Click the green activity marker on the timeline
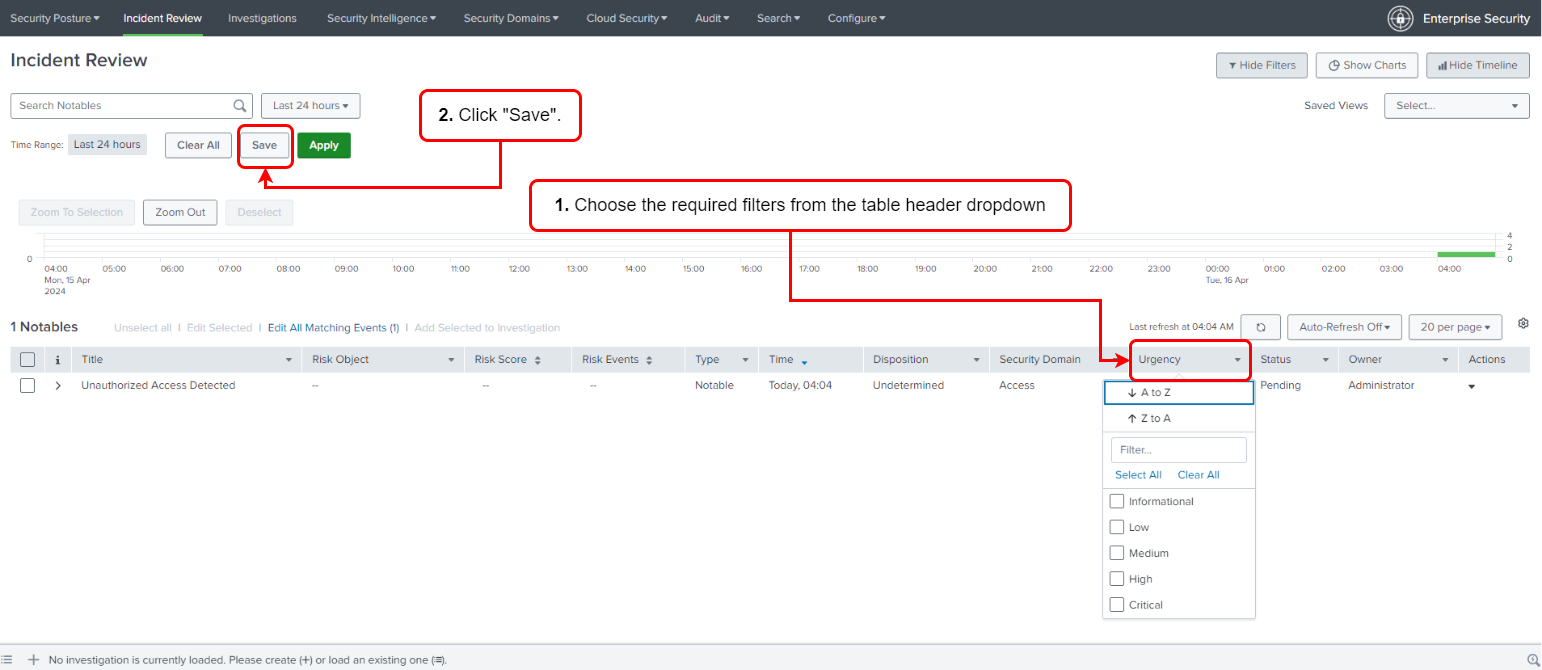This screenshot has width=1542, height=670. click(x=1465, y=253)
